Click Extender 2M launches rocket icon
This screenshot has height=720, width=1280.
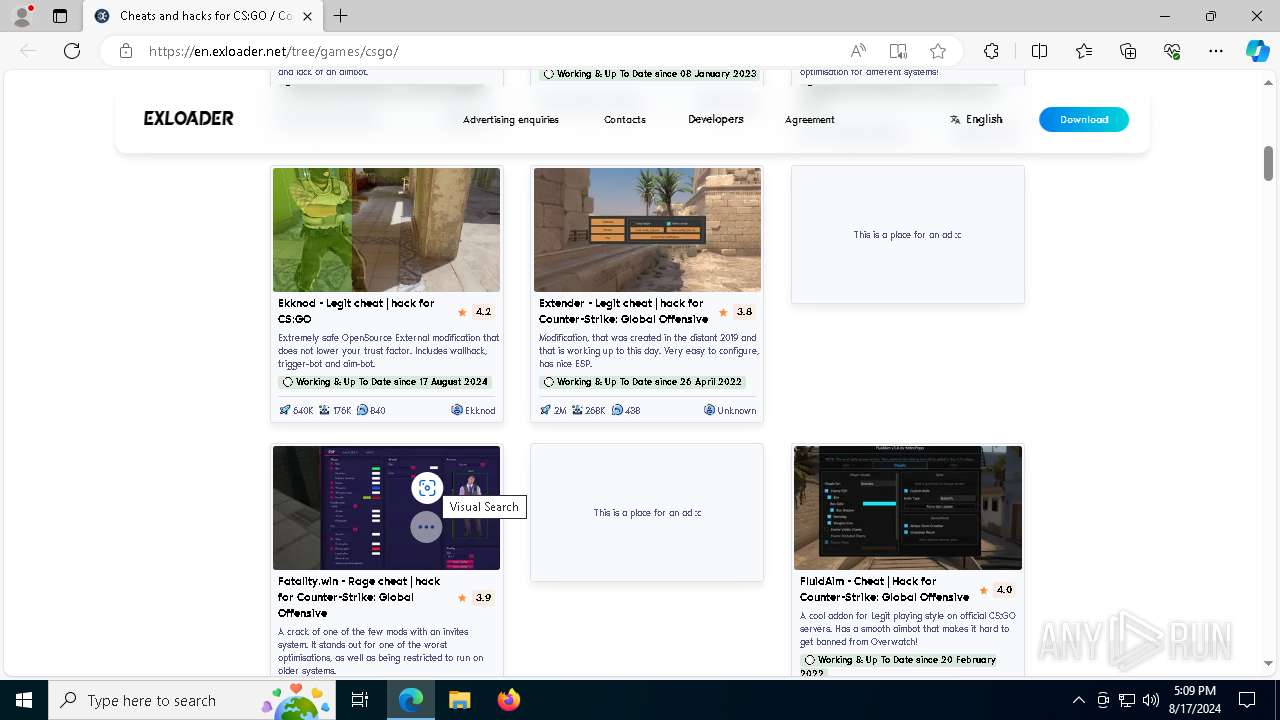[545, 410]
